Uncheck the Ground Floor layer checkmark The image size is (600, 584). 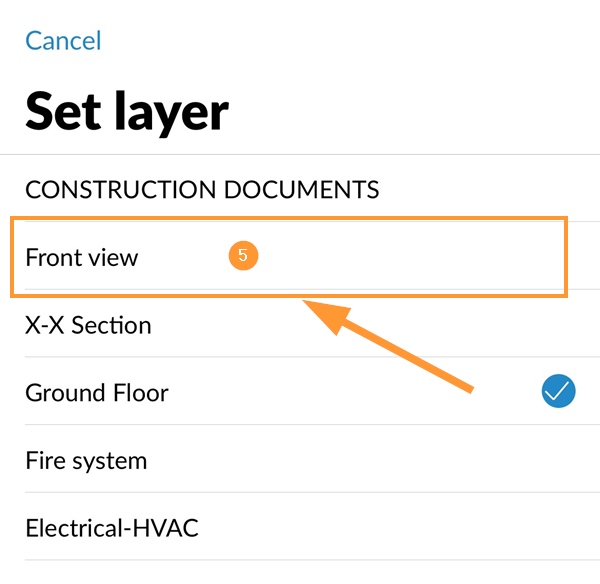coord(558,392)
